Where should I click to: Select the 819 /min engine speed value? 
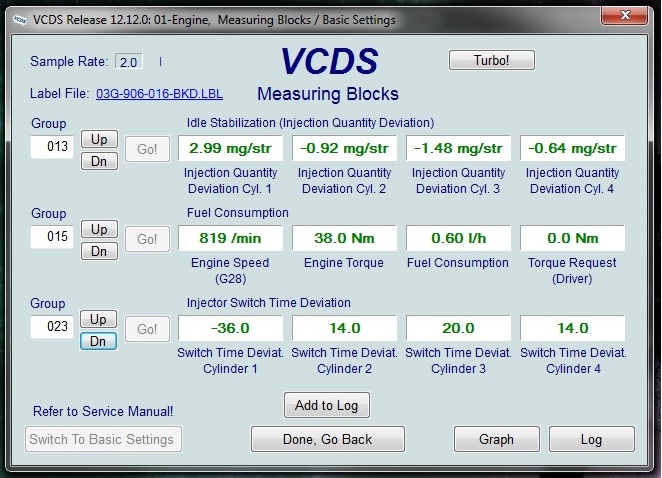pyautogui.click(x=231, y=238)
